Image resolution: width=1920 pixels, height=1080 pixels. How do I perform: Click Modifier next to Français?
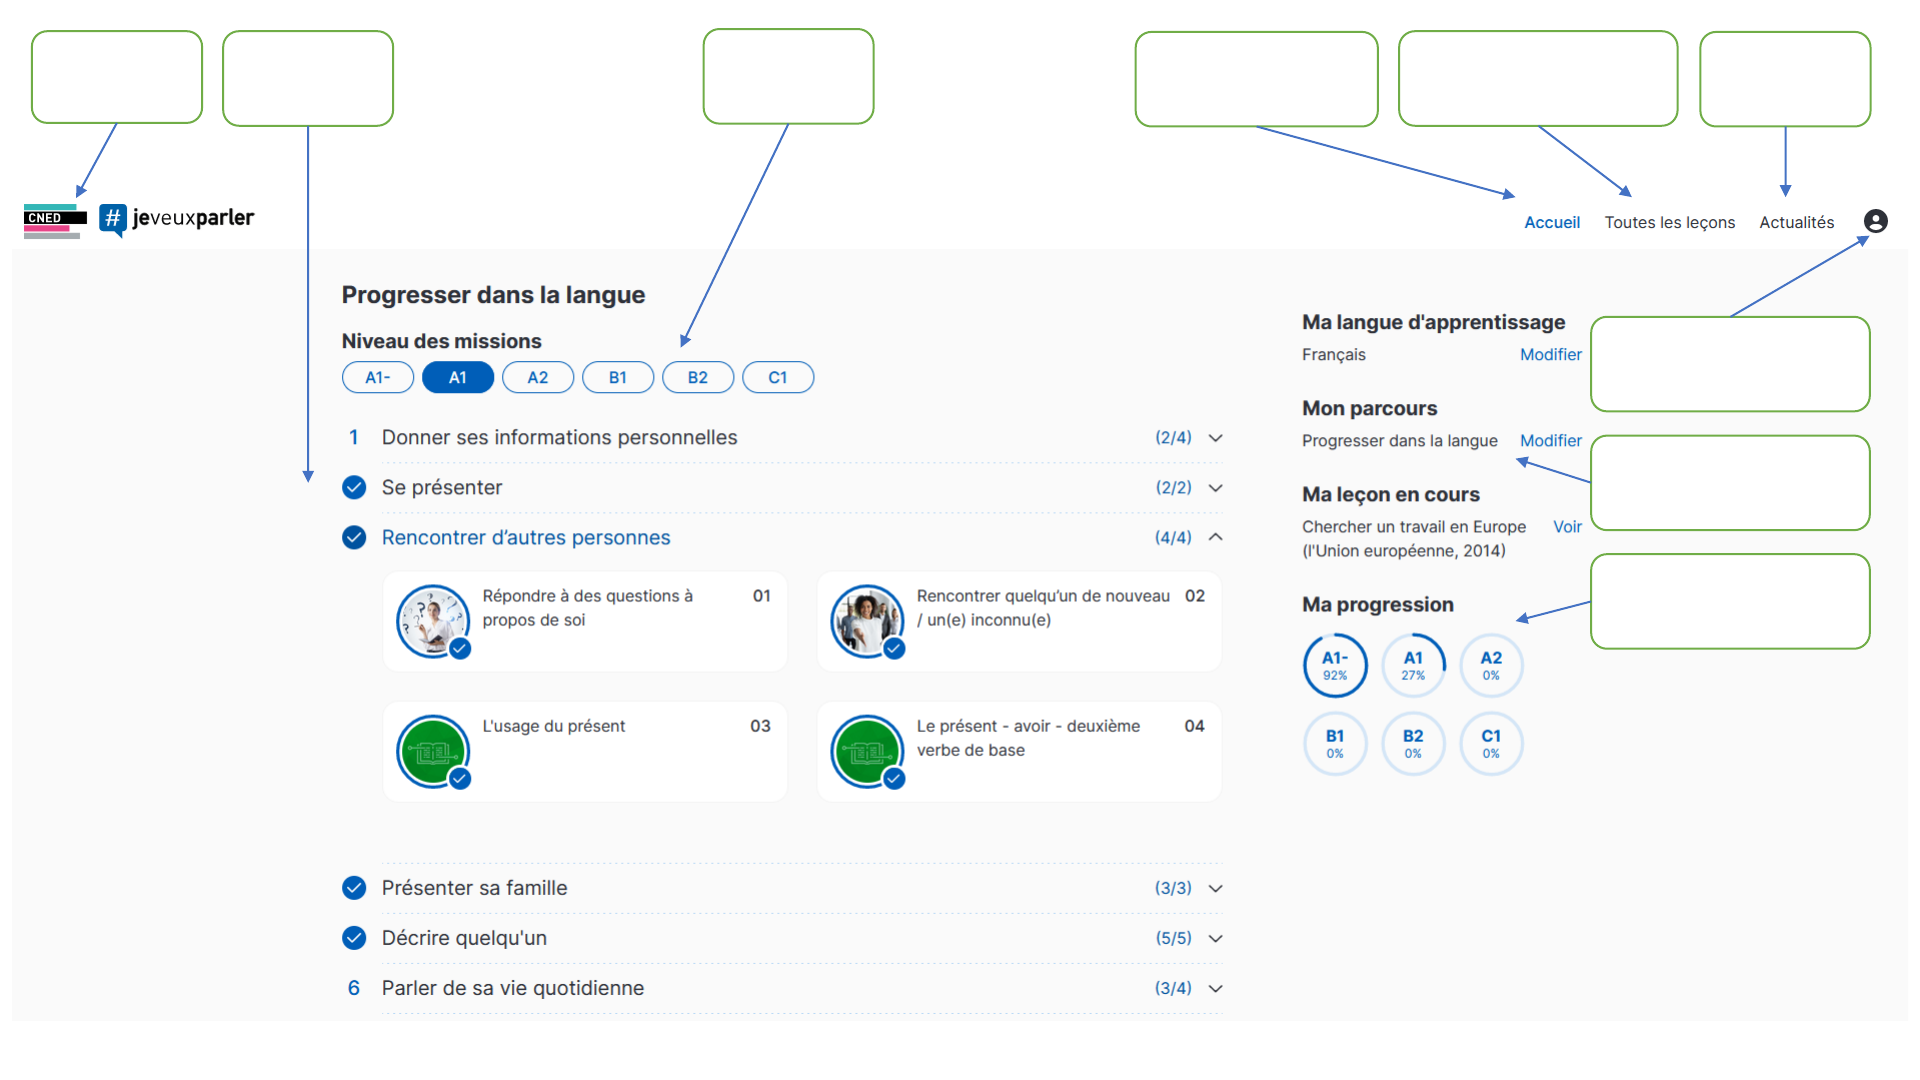[1550, 354]
